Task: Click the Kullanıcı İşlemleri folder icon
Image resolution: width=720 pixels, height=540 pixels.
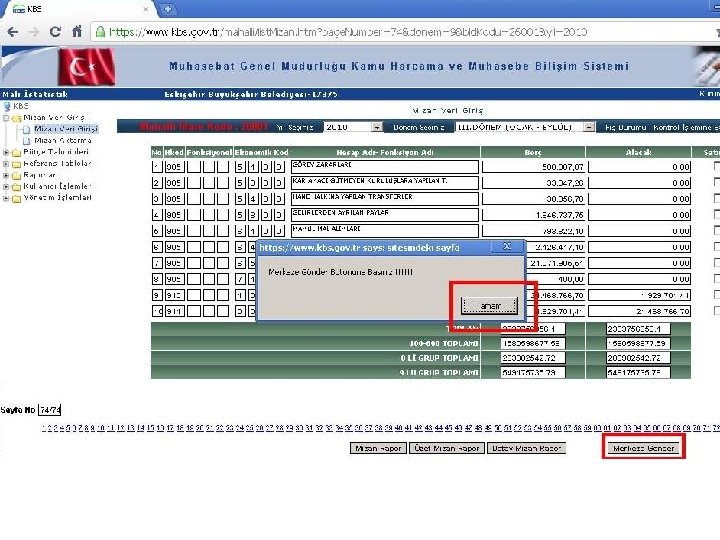Action: [x=17, y=187]
